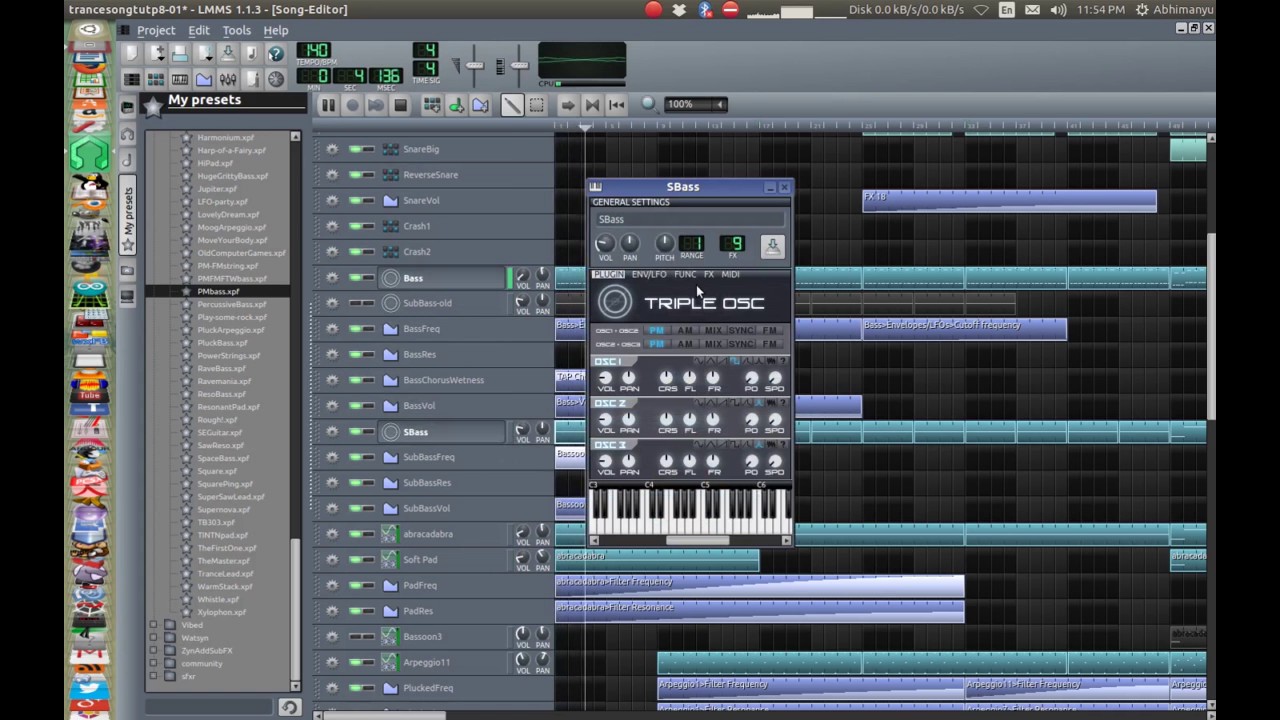
Task: Switch to the MIDI tab in SBass
Action: coord(730,275)
